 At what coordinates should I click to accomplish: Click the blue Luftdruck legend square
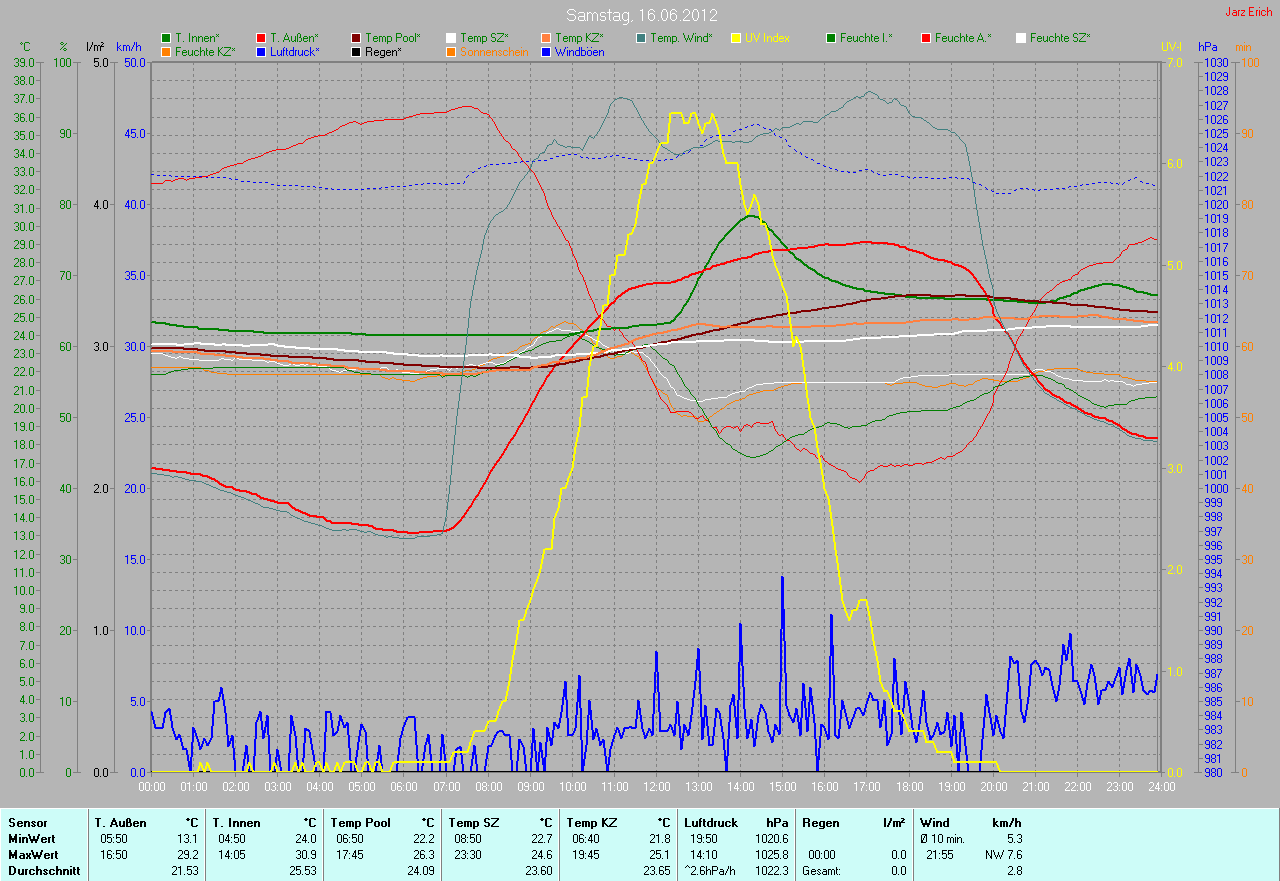pyautogui.click(x=261, y=52)
